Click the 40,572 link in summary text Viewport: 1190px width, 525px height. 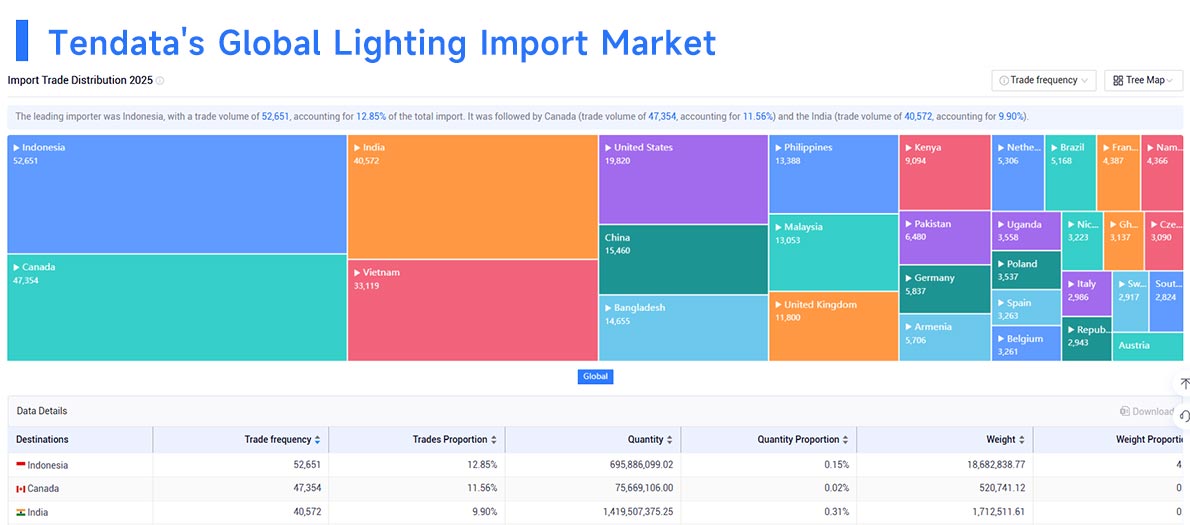918,117
